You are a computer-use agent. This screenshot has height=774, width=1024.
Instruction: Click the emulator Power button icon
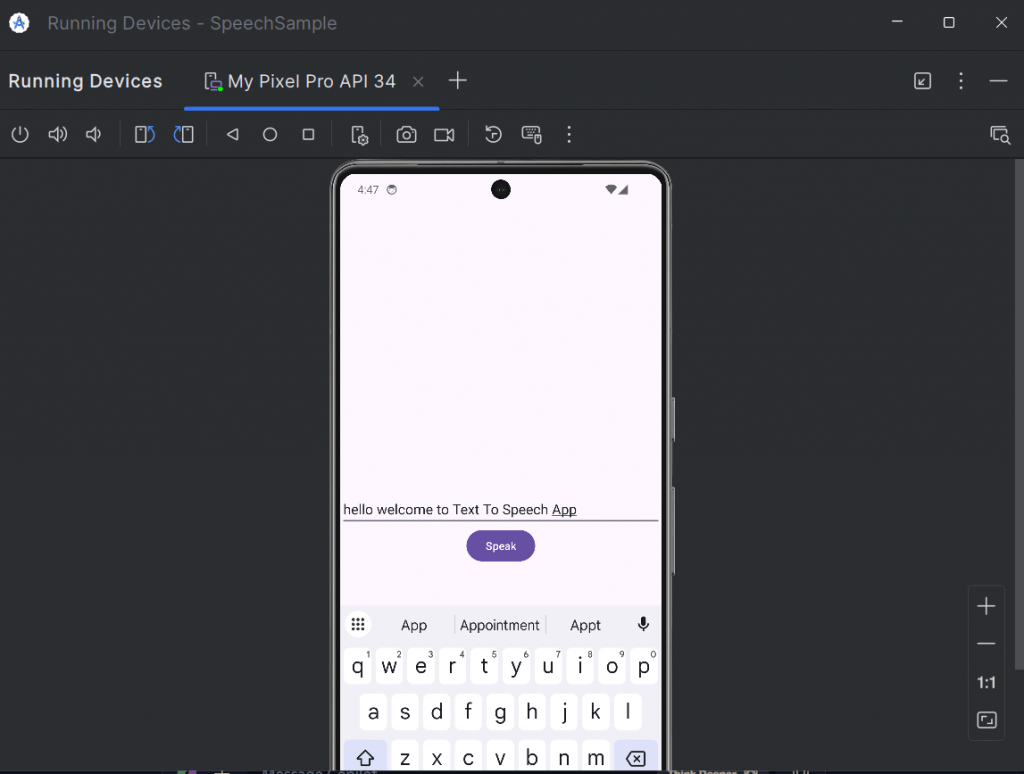20,135
